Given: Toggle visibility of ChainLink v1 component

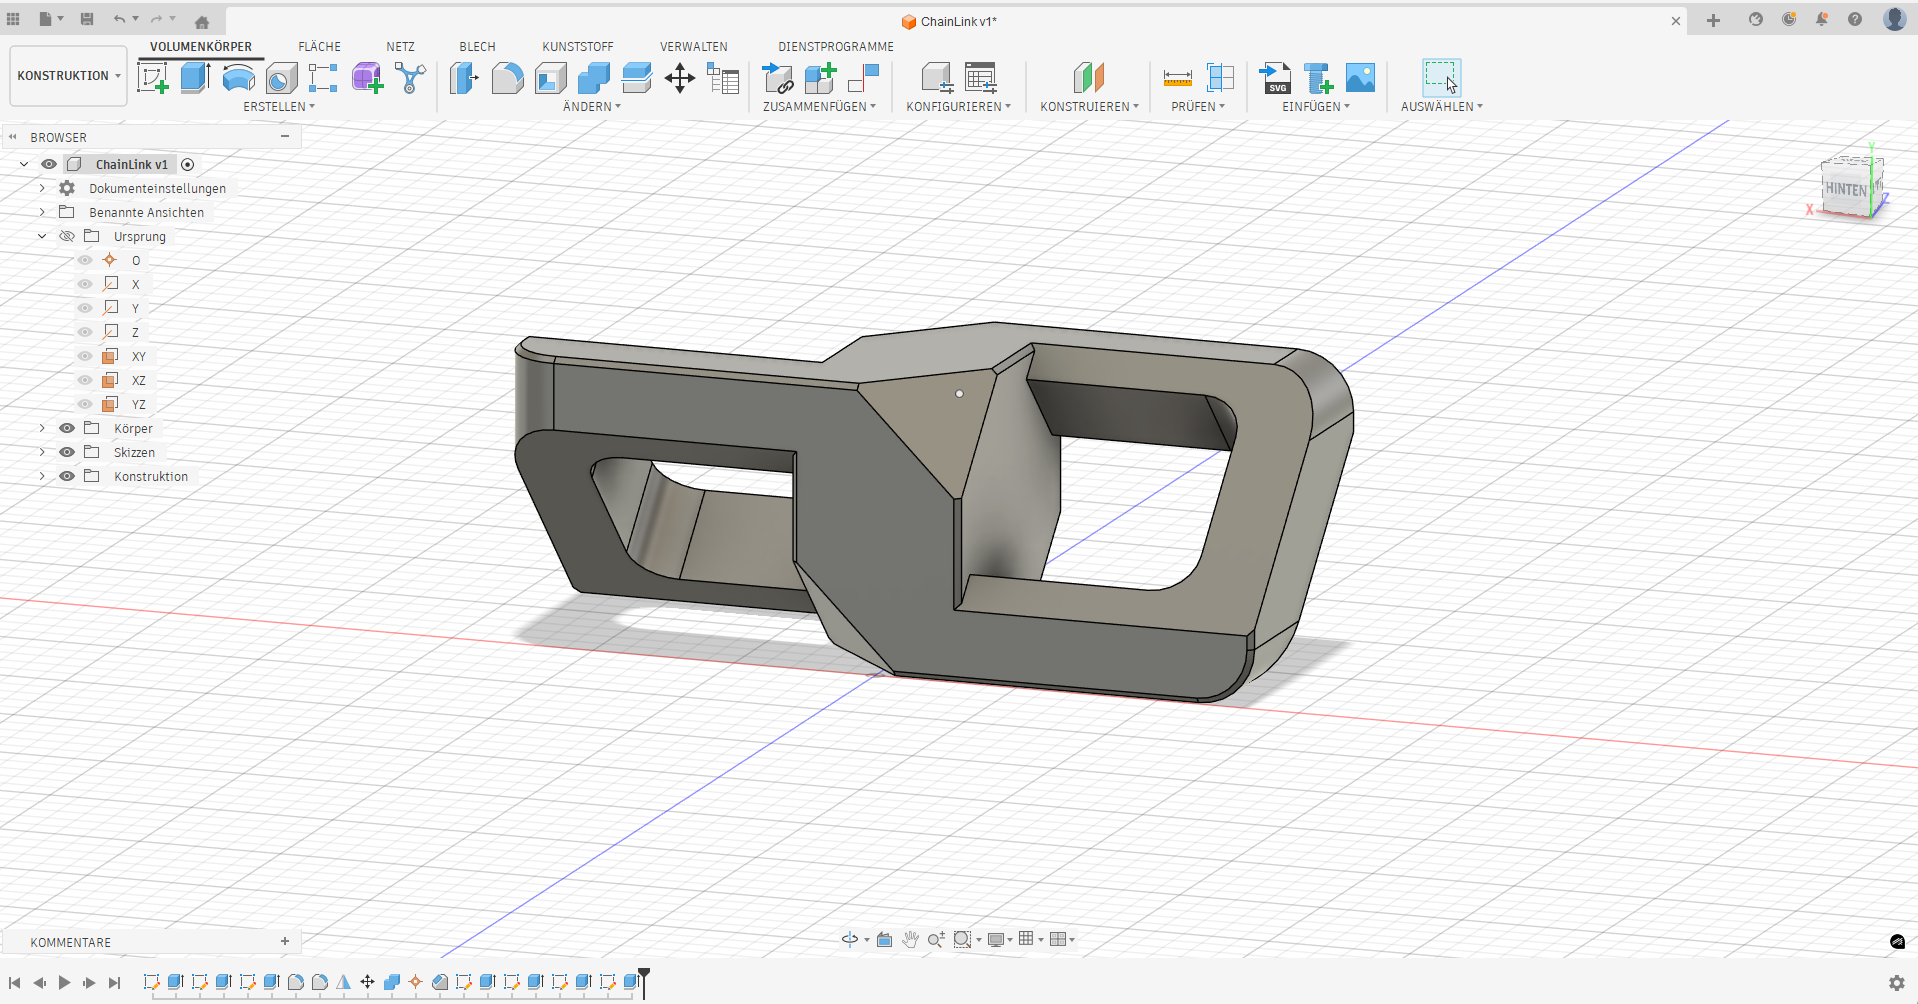Looking at the screenshot, I should pyautogui.click(x=49, y=164).
